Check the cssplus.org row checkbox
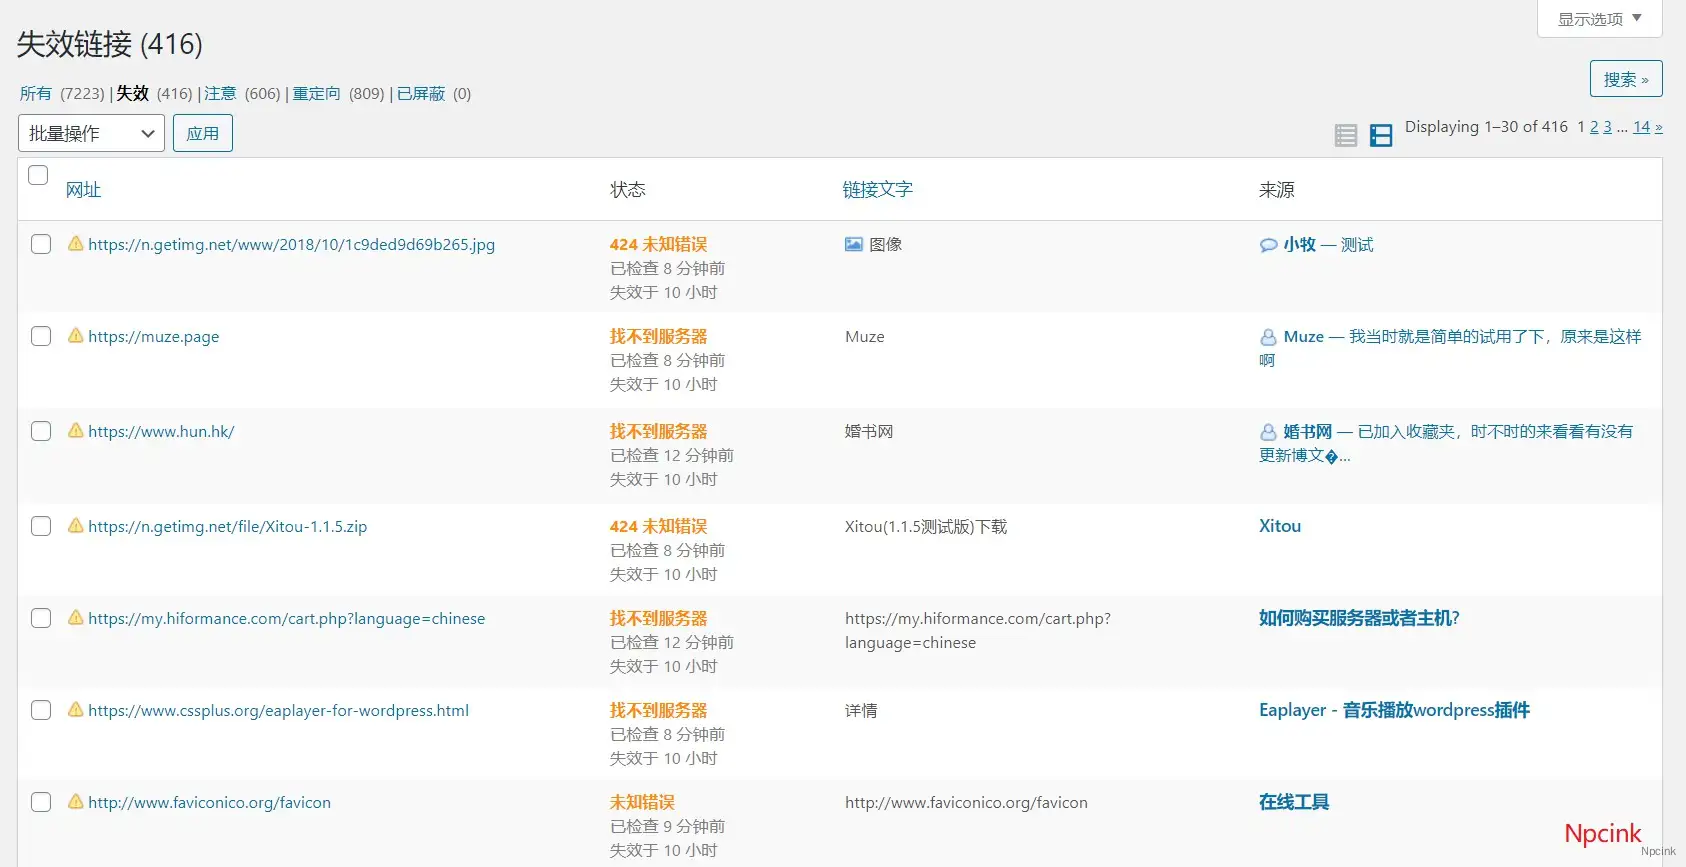Screen dimensions: 1686x867 [41, 710]
